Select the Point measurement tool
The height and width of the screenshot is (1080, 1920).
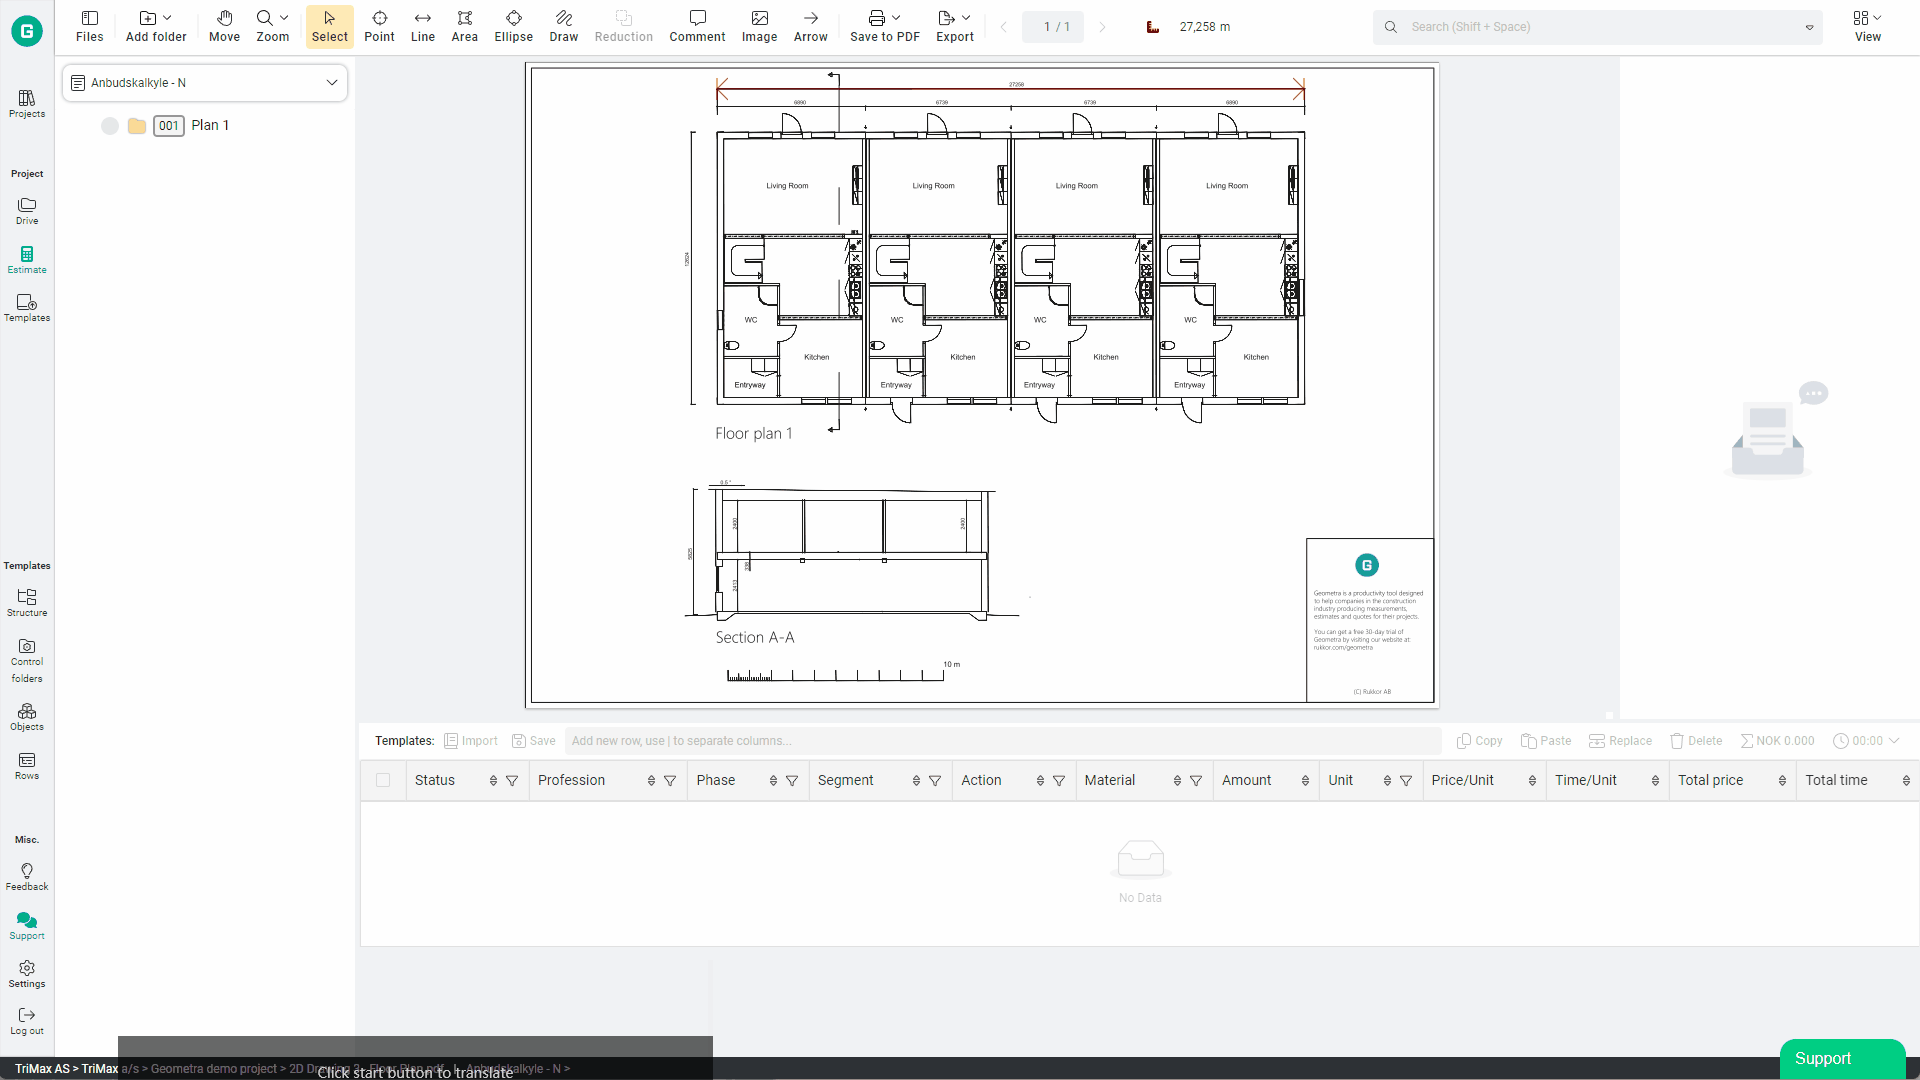click(x=379, y=27)
